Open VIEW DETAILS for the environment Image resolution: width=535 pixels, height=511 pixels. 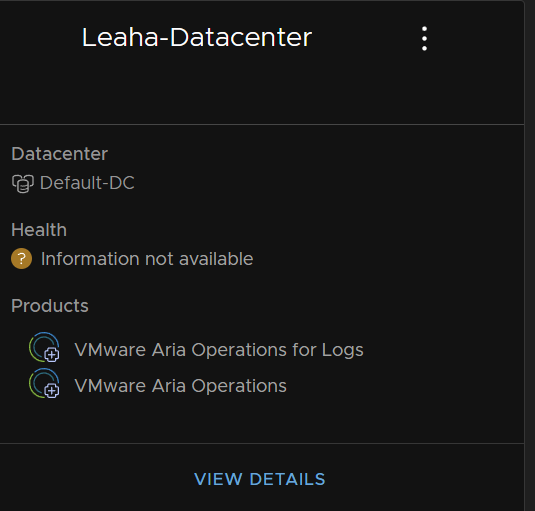tap(260, 479)
